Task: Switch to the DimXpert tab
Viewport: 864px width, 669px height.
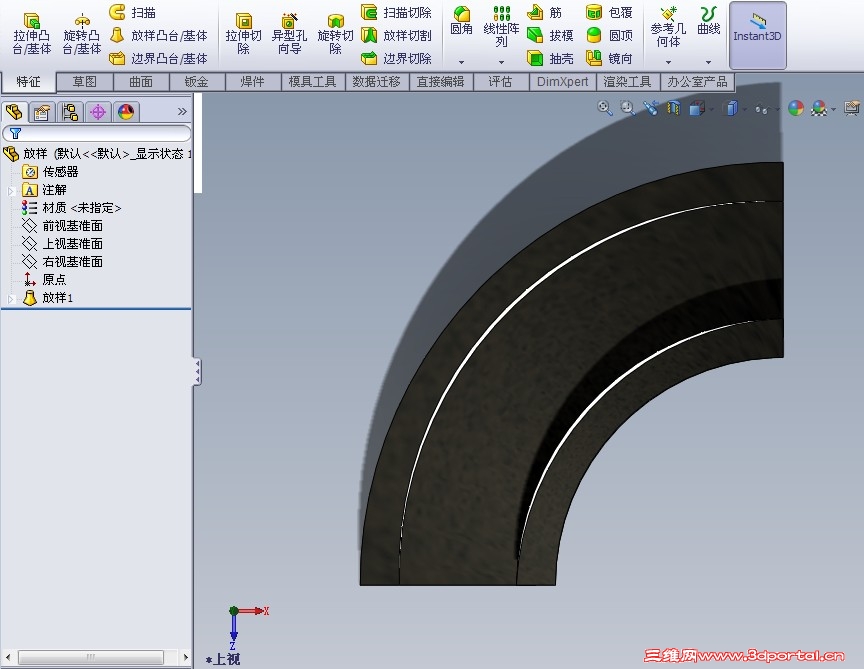Action: click(x=563, y=82)
